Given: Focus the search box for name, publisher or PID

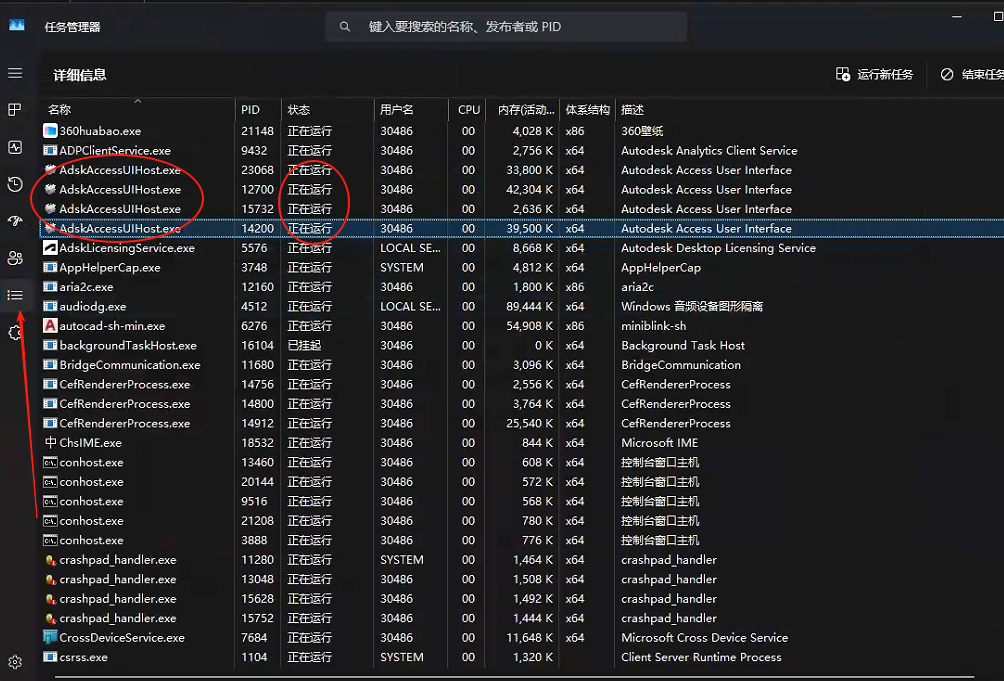Looking at the screenshot, I should click(x=506, y=27).
